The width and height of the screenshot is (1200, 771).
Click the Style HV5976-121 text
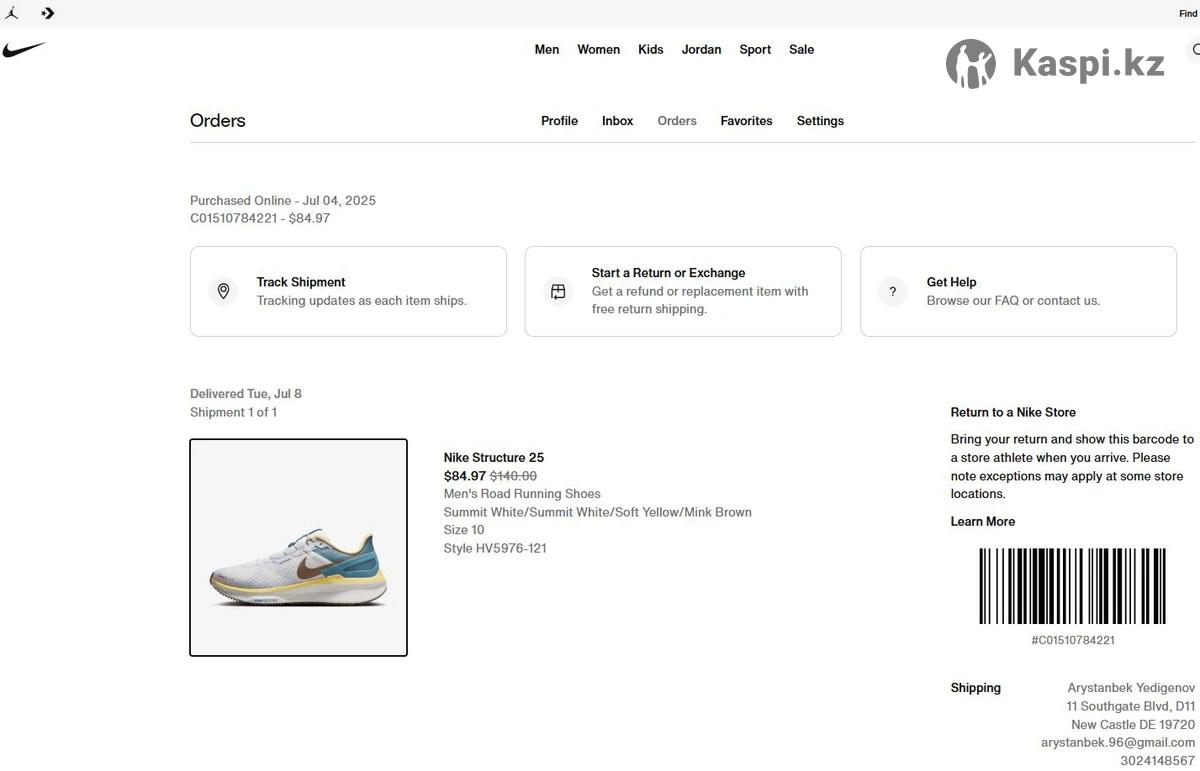pyautogui.click(x=495, y=548)
